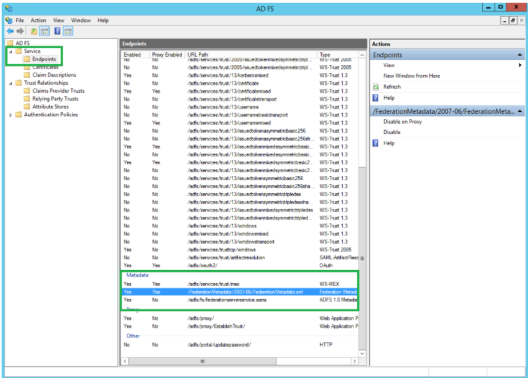Select Relying Party Trusts tree item
Image resolution: width=532 pixels, height=378 pixels.
click(55, 99)
